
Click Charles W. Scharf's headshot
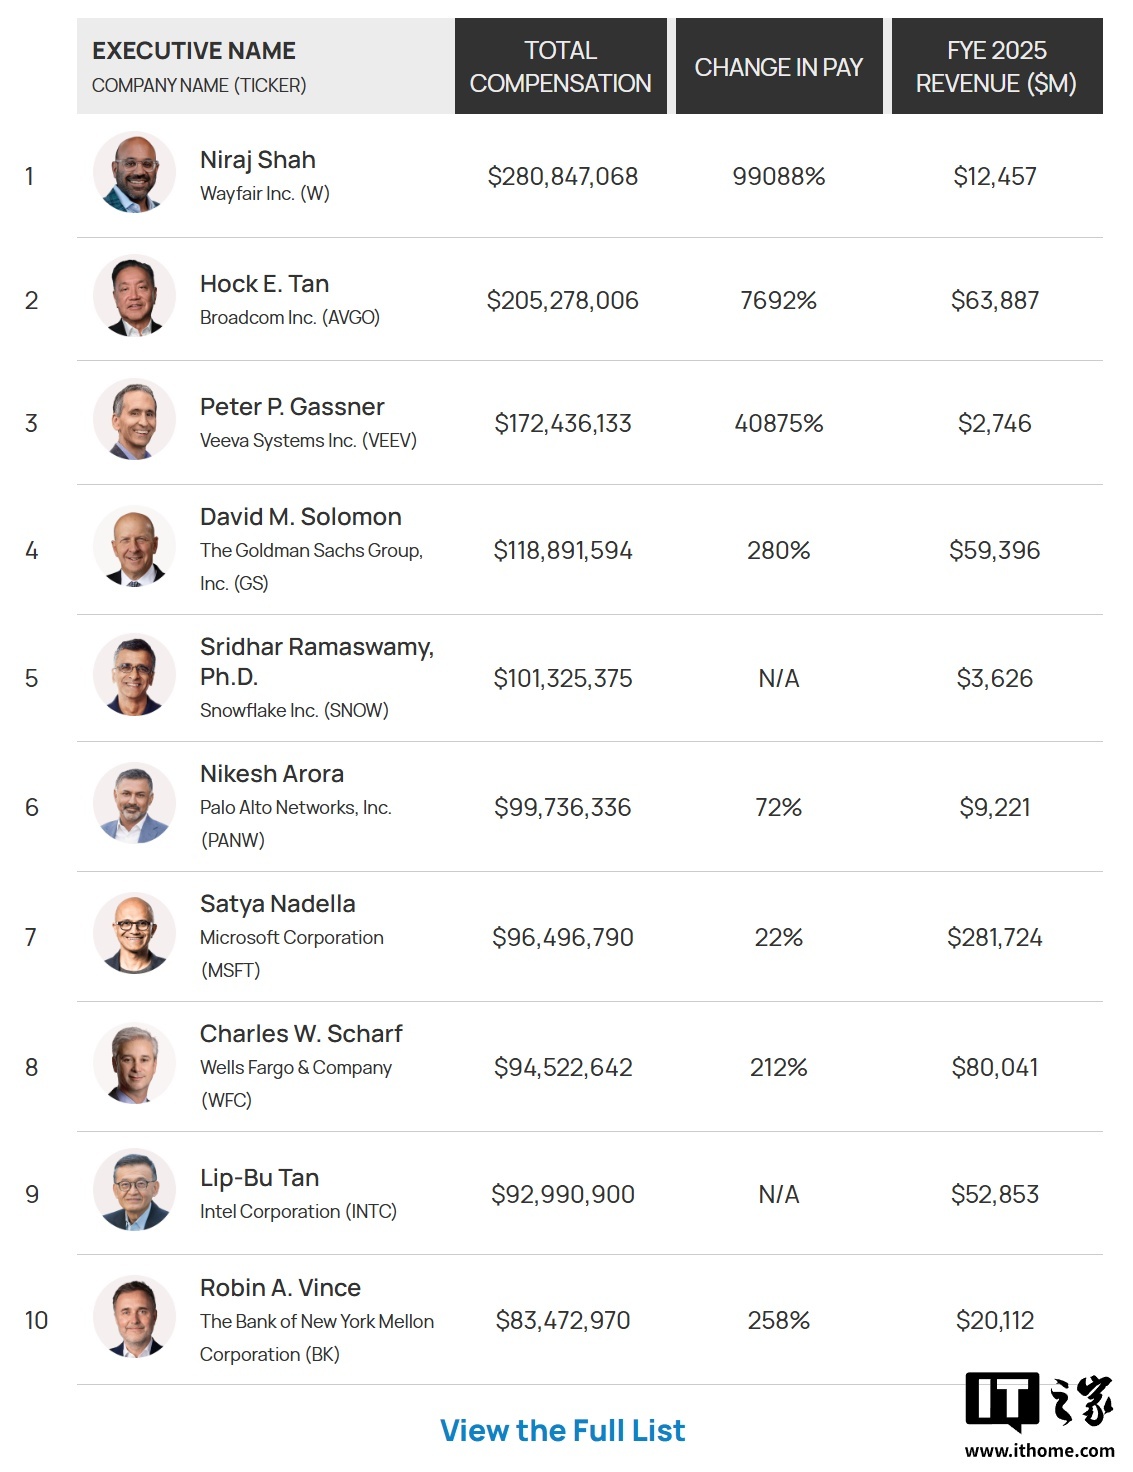click(x=134, y=1063)
